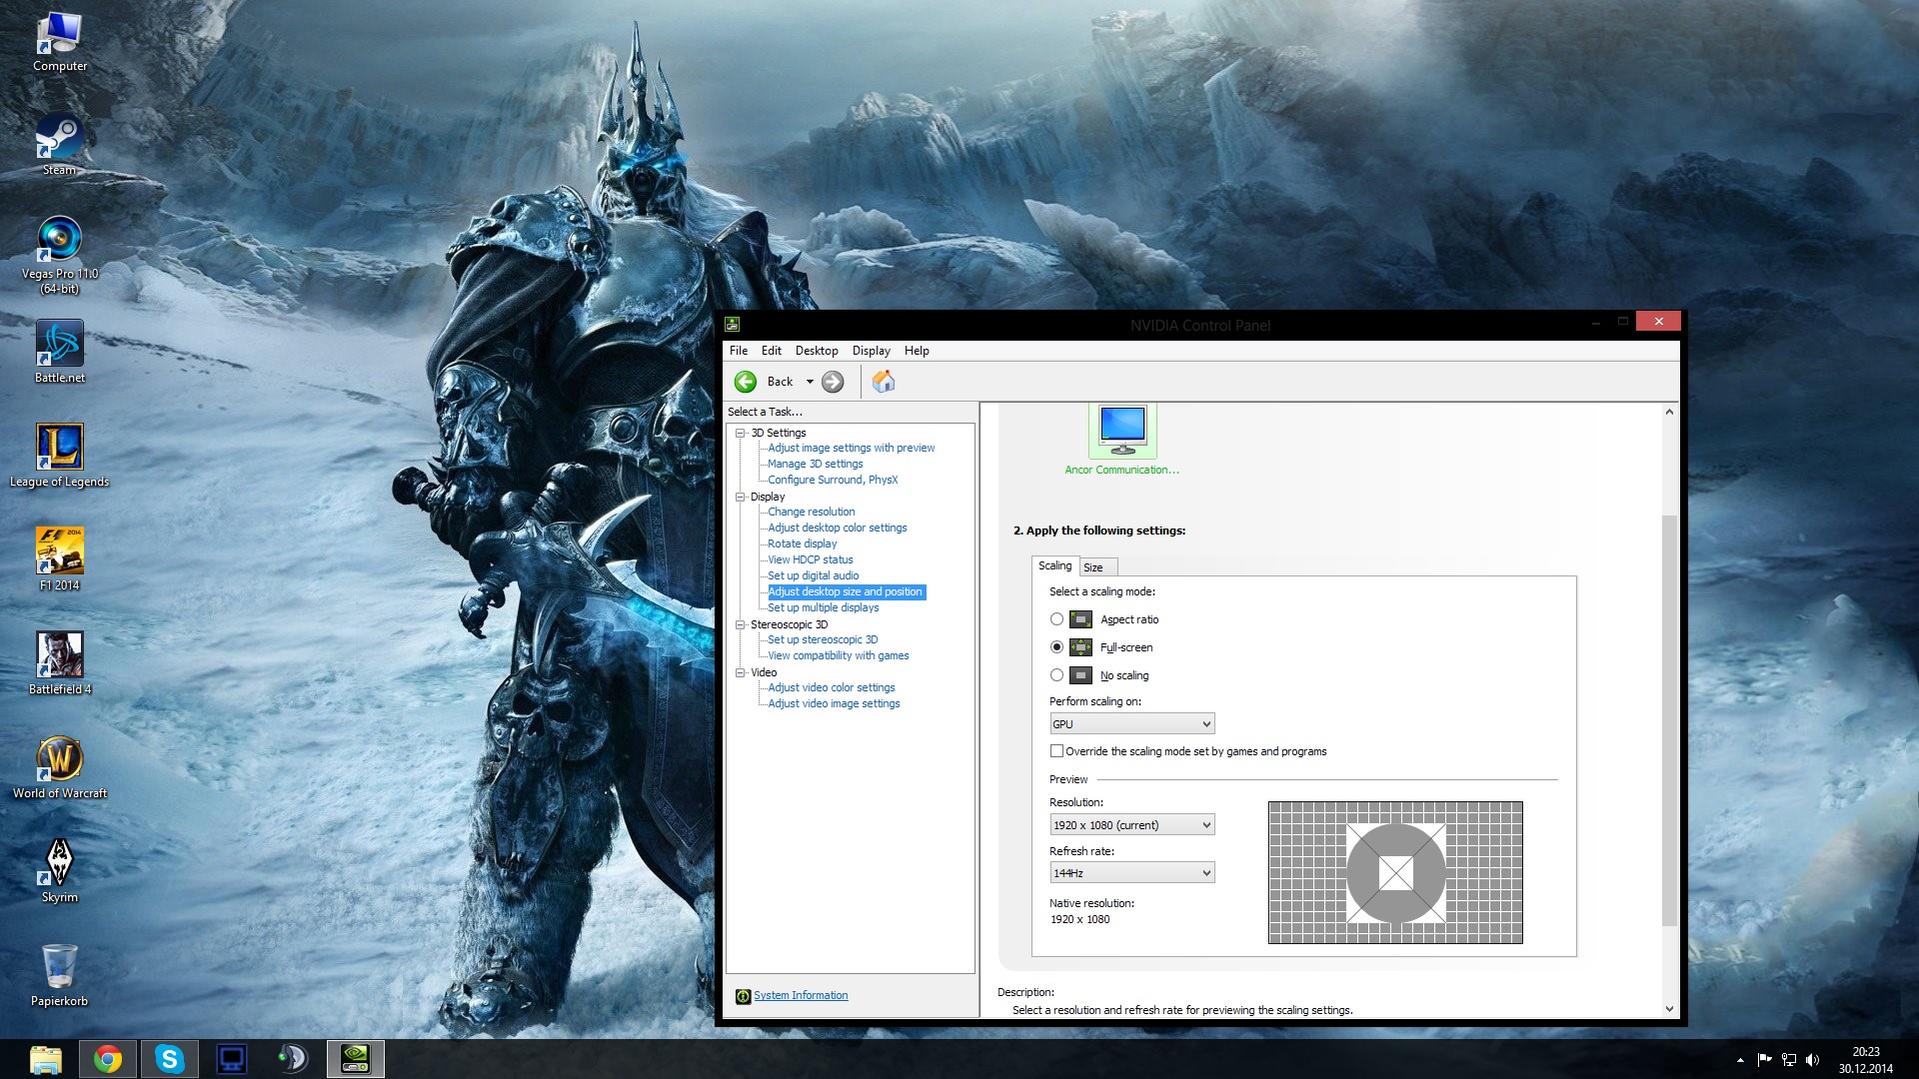Enable override scaling mode set by games
1919x1079 pixels.
[1057, 751]
